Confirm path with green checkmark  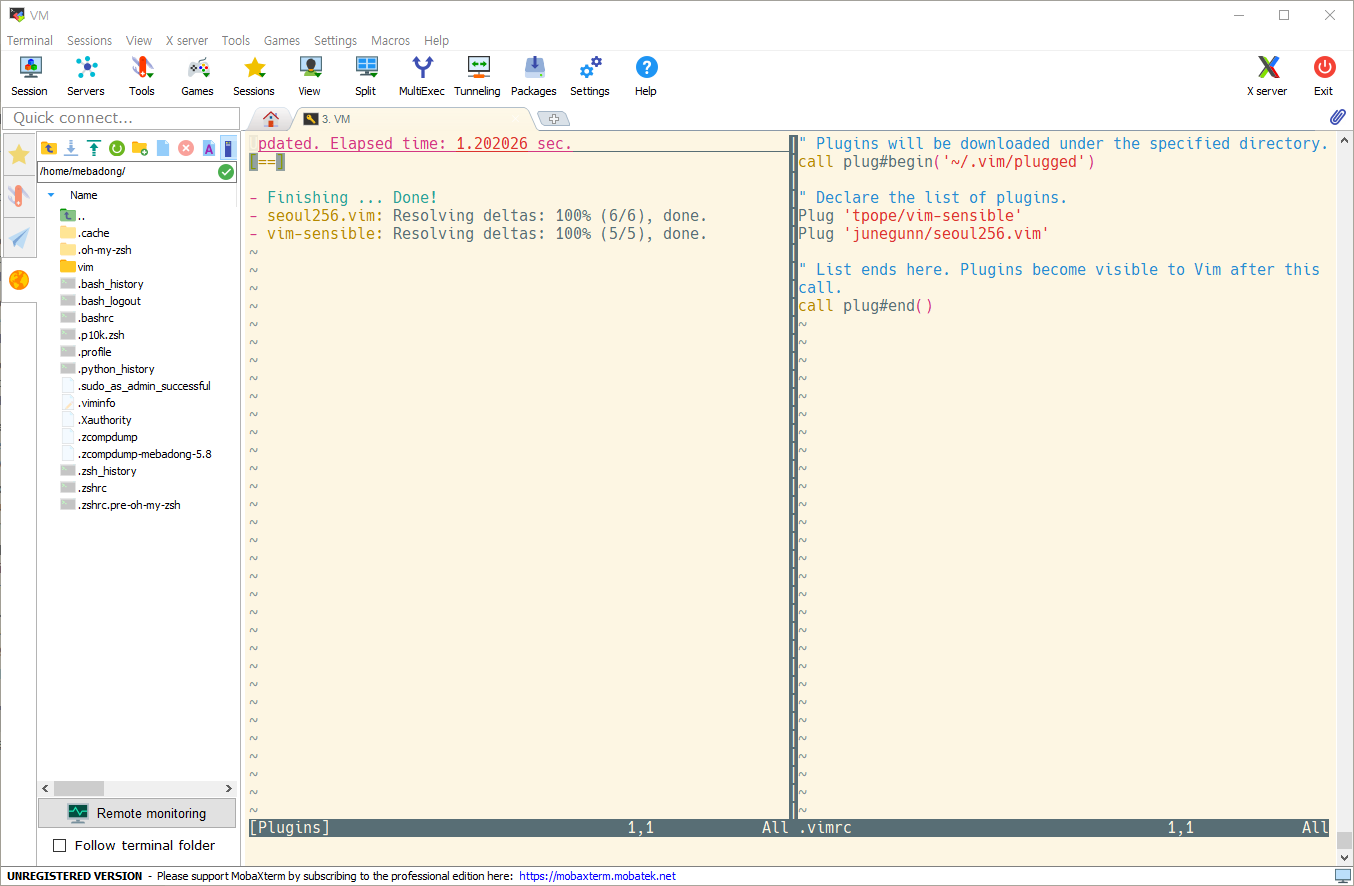pyautogui.click(x=226, y=172)
